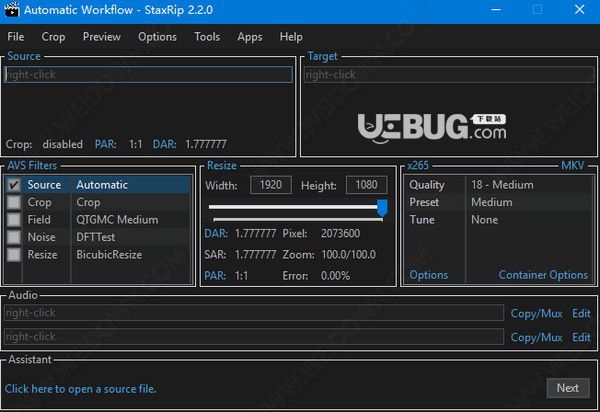The image size is (600, 412).
Task: Open the Apps menu
Action: (249, 37)
